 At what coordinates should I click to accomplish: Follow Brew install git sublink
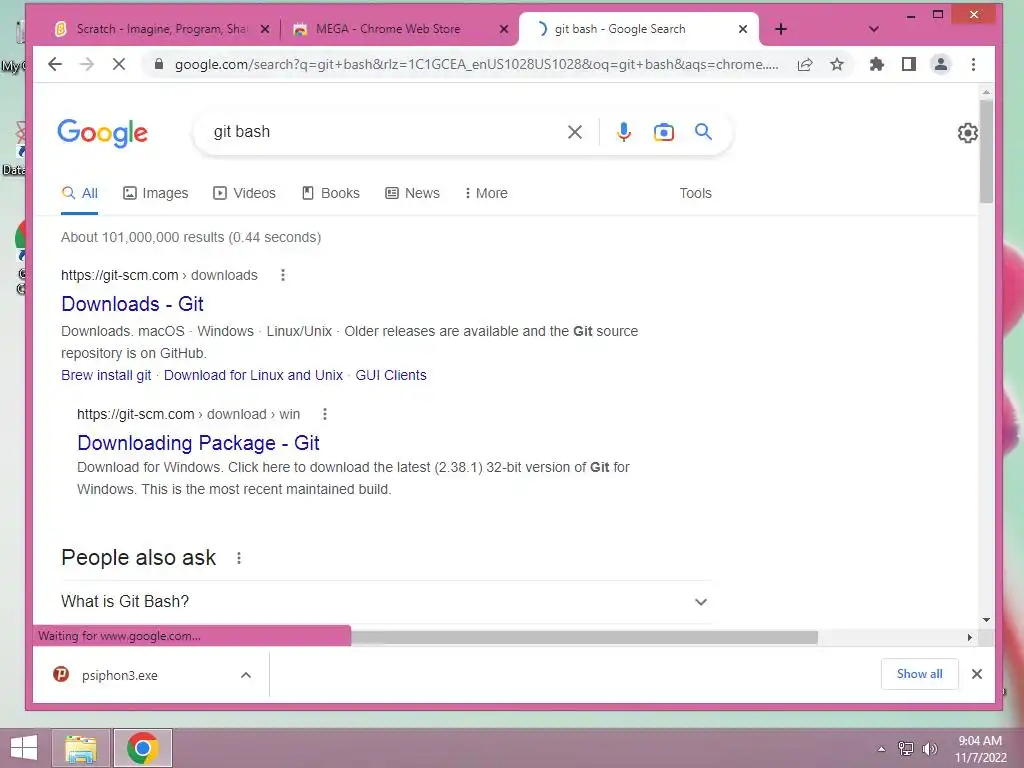[106, 376]
